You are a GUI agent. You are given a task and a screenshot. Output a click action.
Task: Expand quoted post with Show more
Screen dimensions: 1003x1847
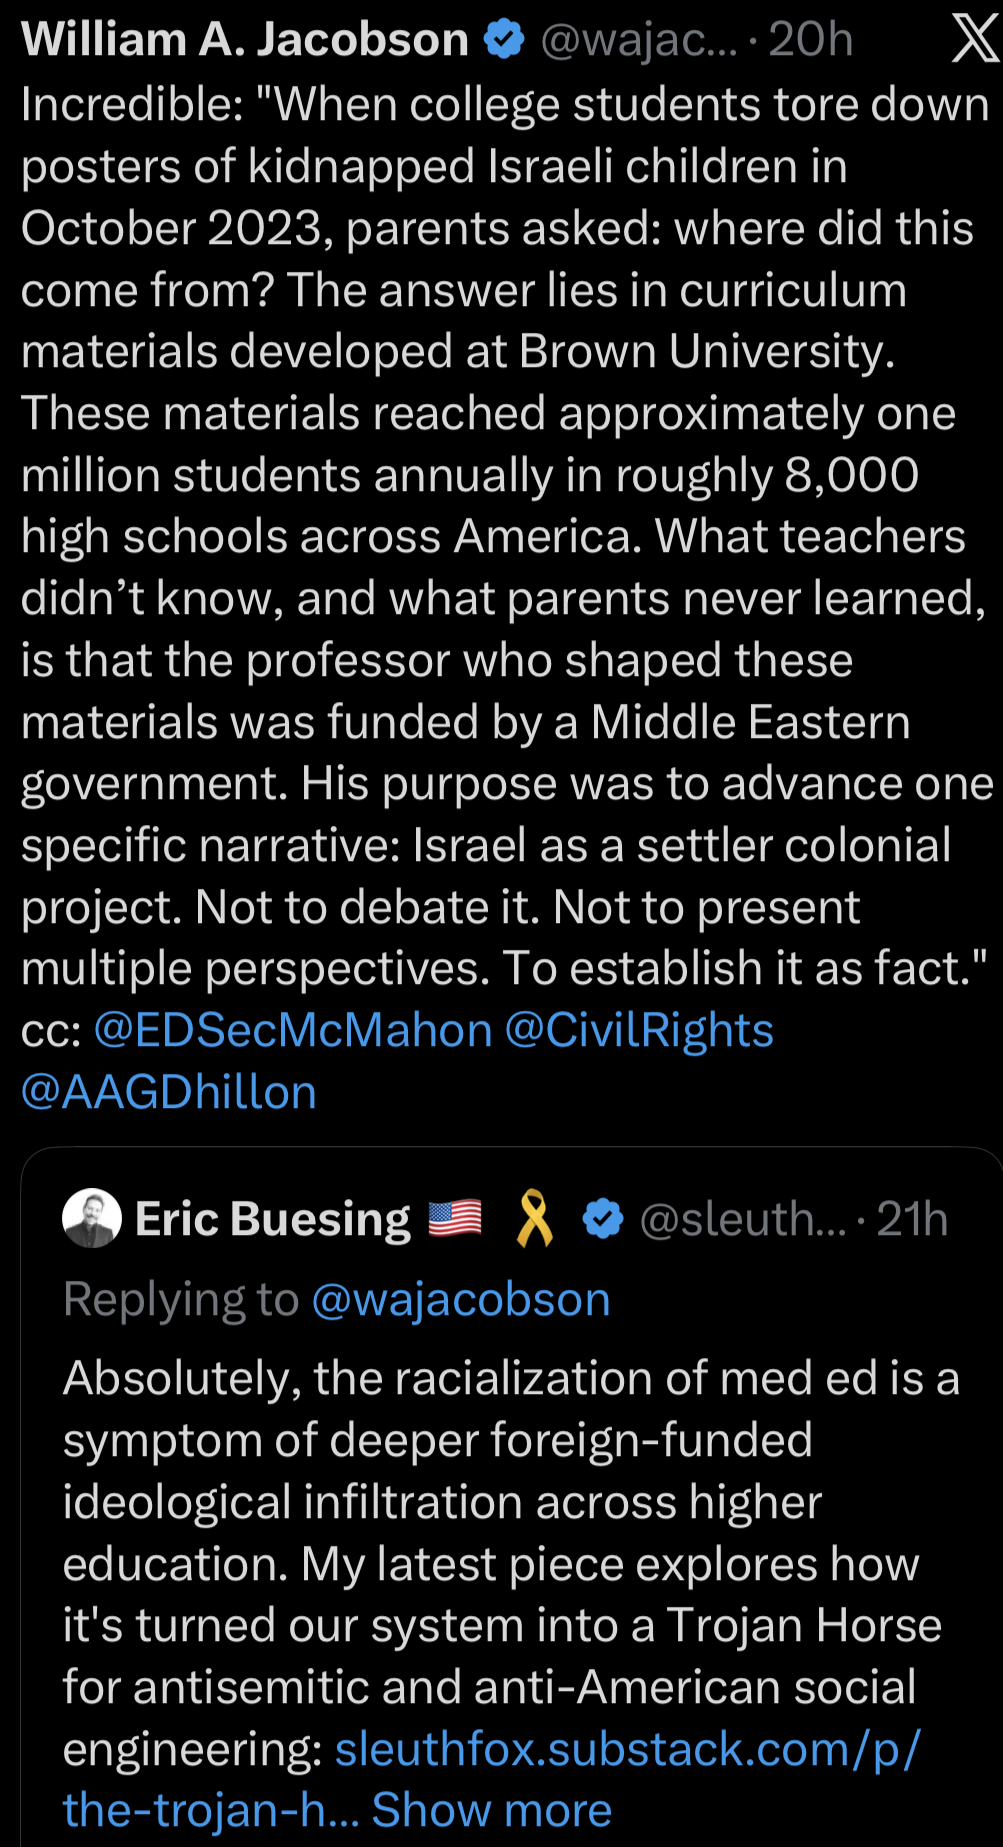coord(491,1809)
